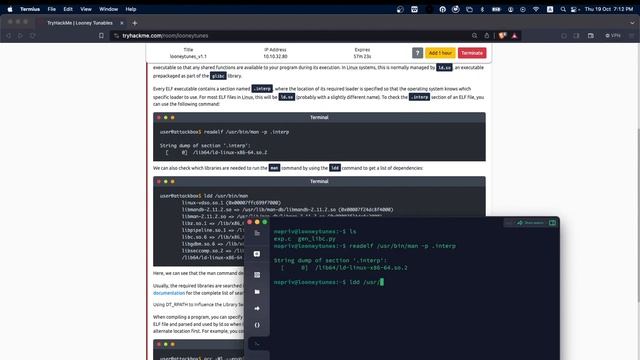Image resolution: width=640 pixels, height=360 pixels.
Task: Toggle split view icon in Termius window
Action: pos(552,223)
